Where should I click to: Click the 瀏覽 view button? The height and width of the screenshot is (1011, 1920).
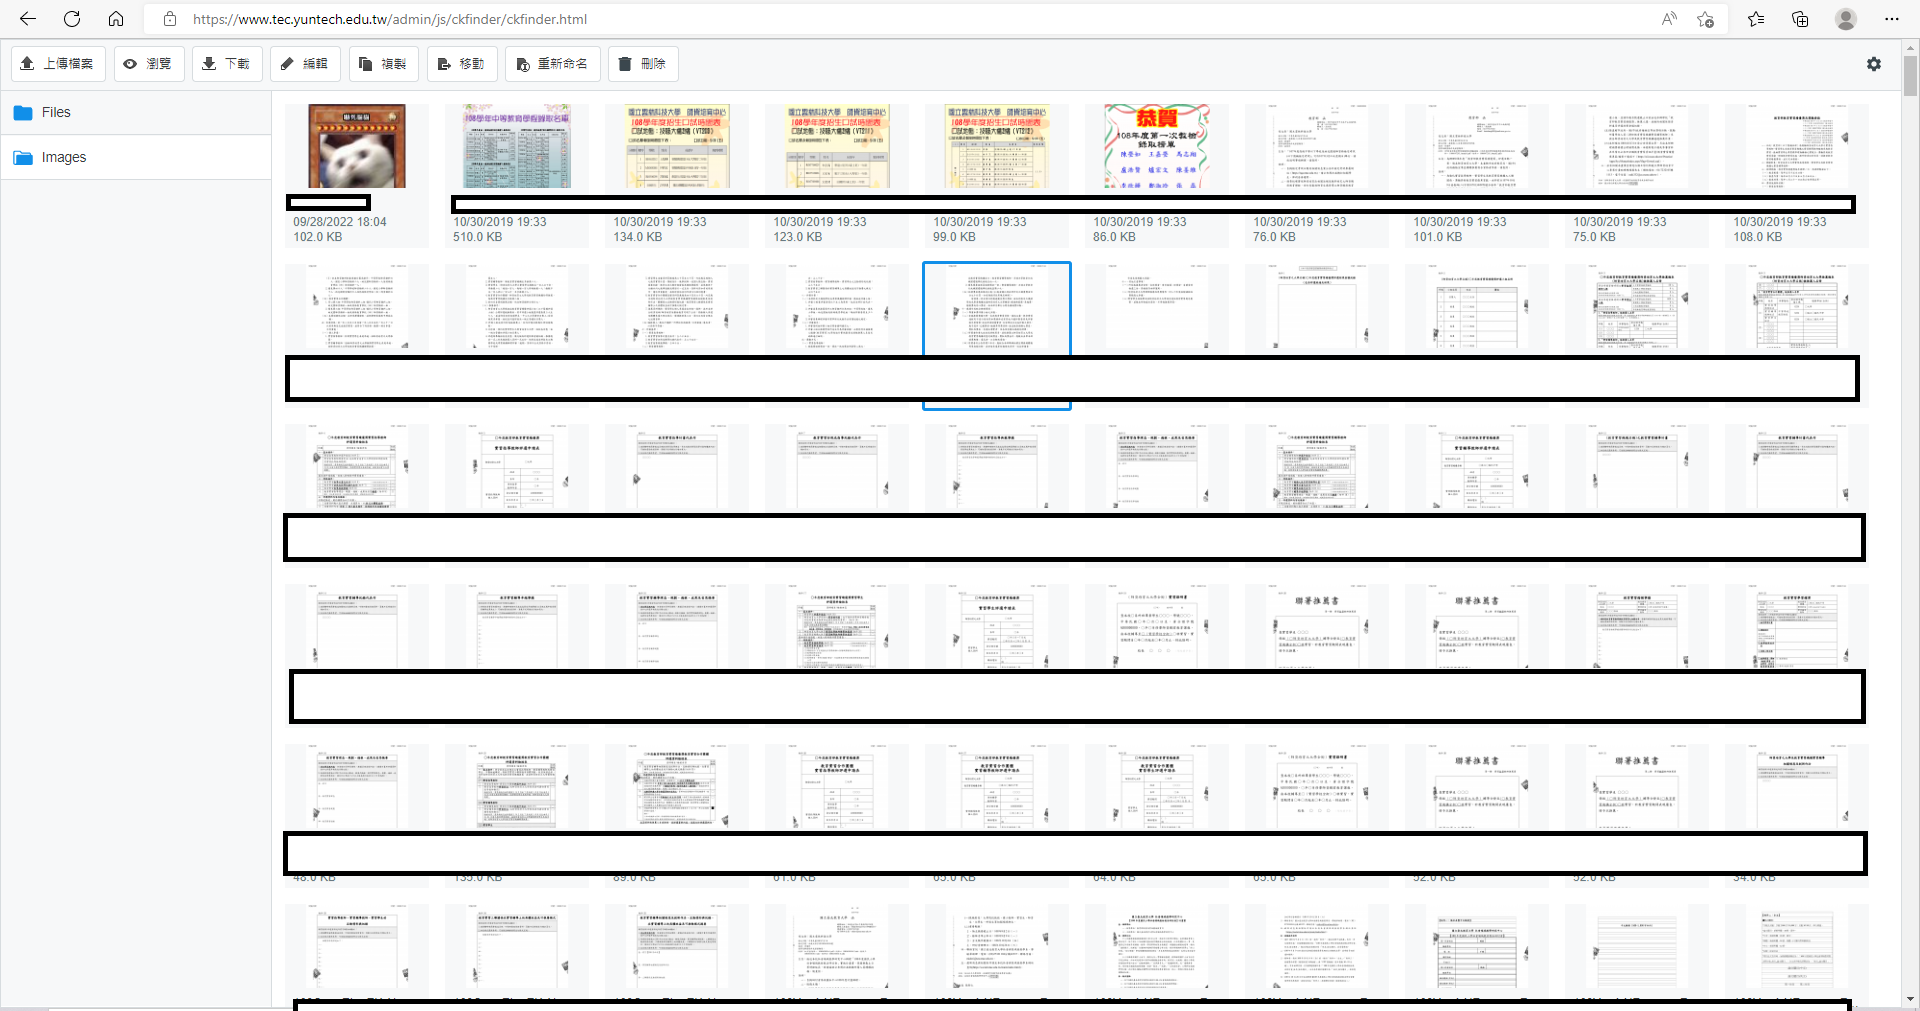(x=148, y=64)
